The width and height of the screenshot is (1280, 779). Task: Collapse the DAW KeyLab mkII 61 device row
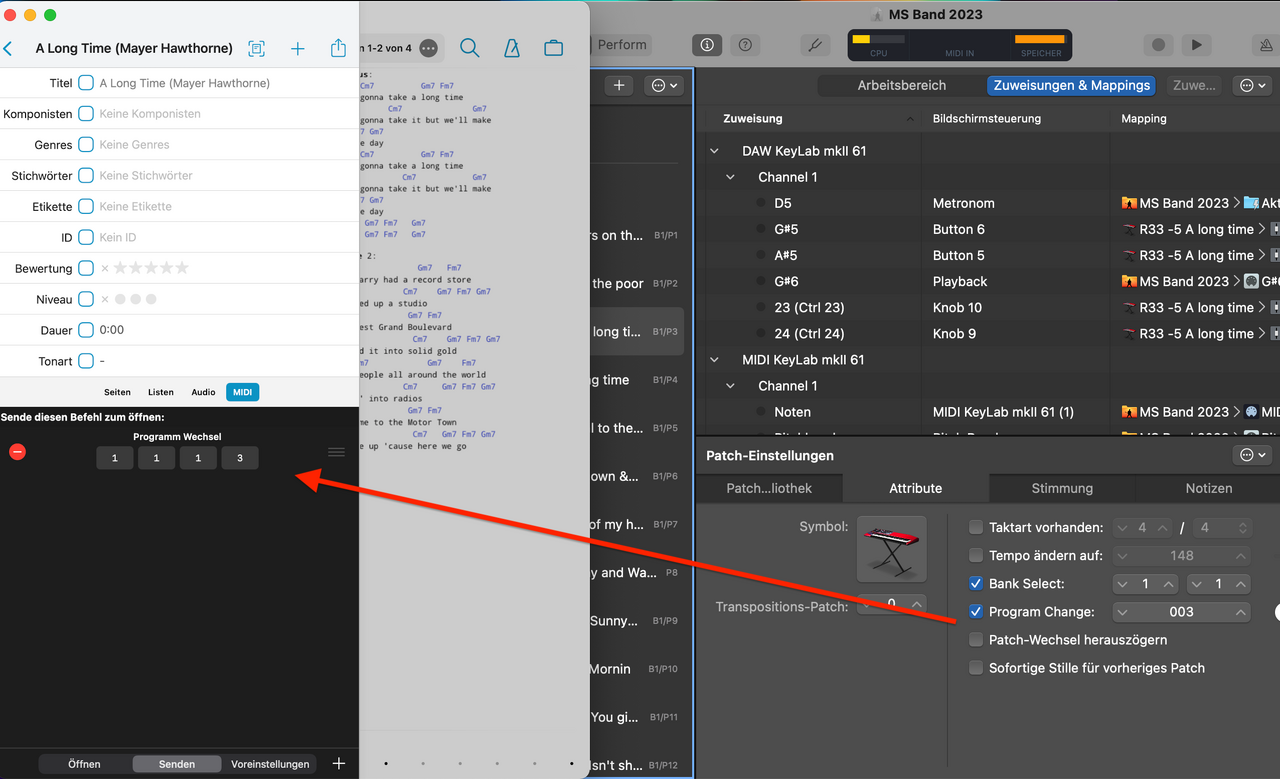(714, 151)
